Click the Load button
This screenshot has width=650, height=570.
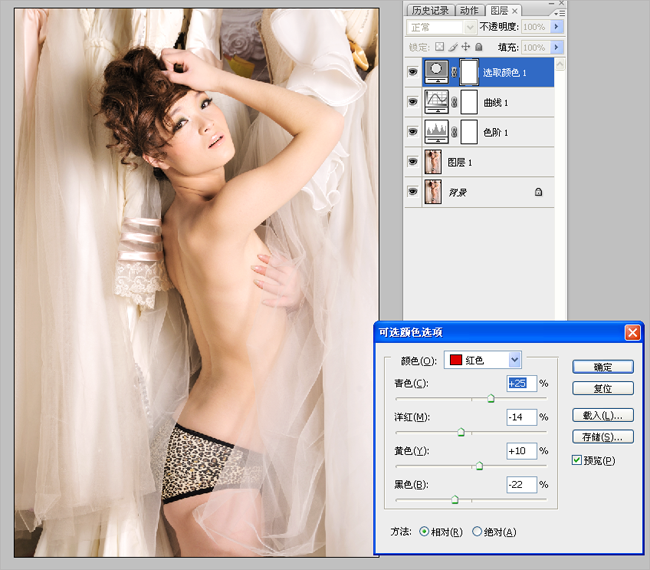pyautogui.click(x=603, y=415)
